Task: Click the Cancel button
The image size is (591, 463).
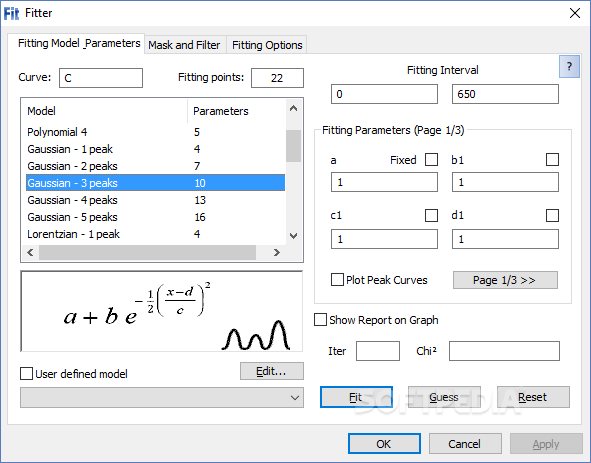Action: (465, 444)
